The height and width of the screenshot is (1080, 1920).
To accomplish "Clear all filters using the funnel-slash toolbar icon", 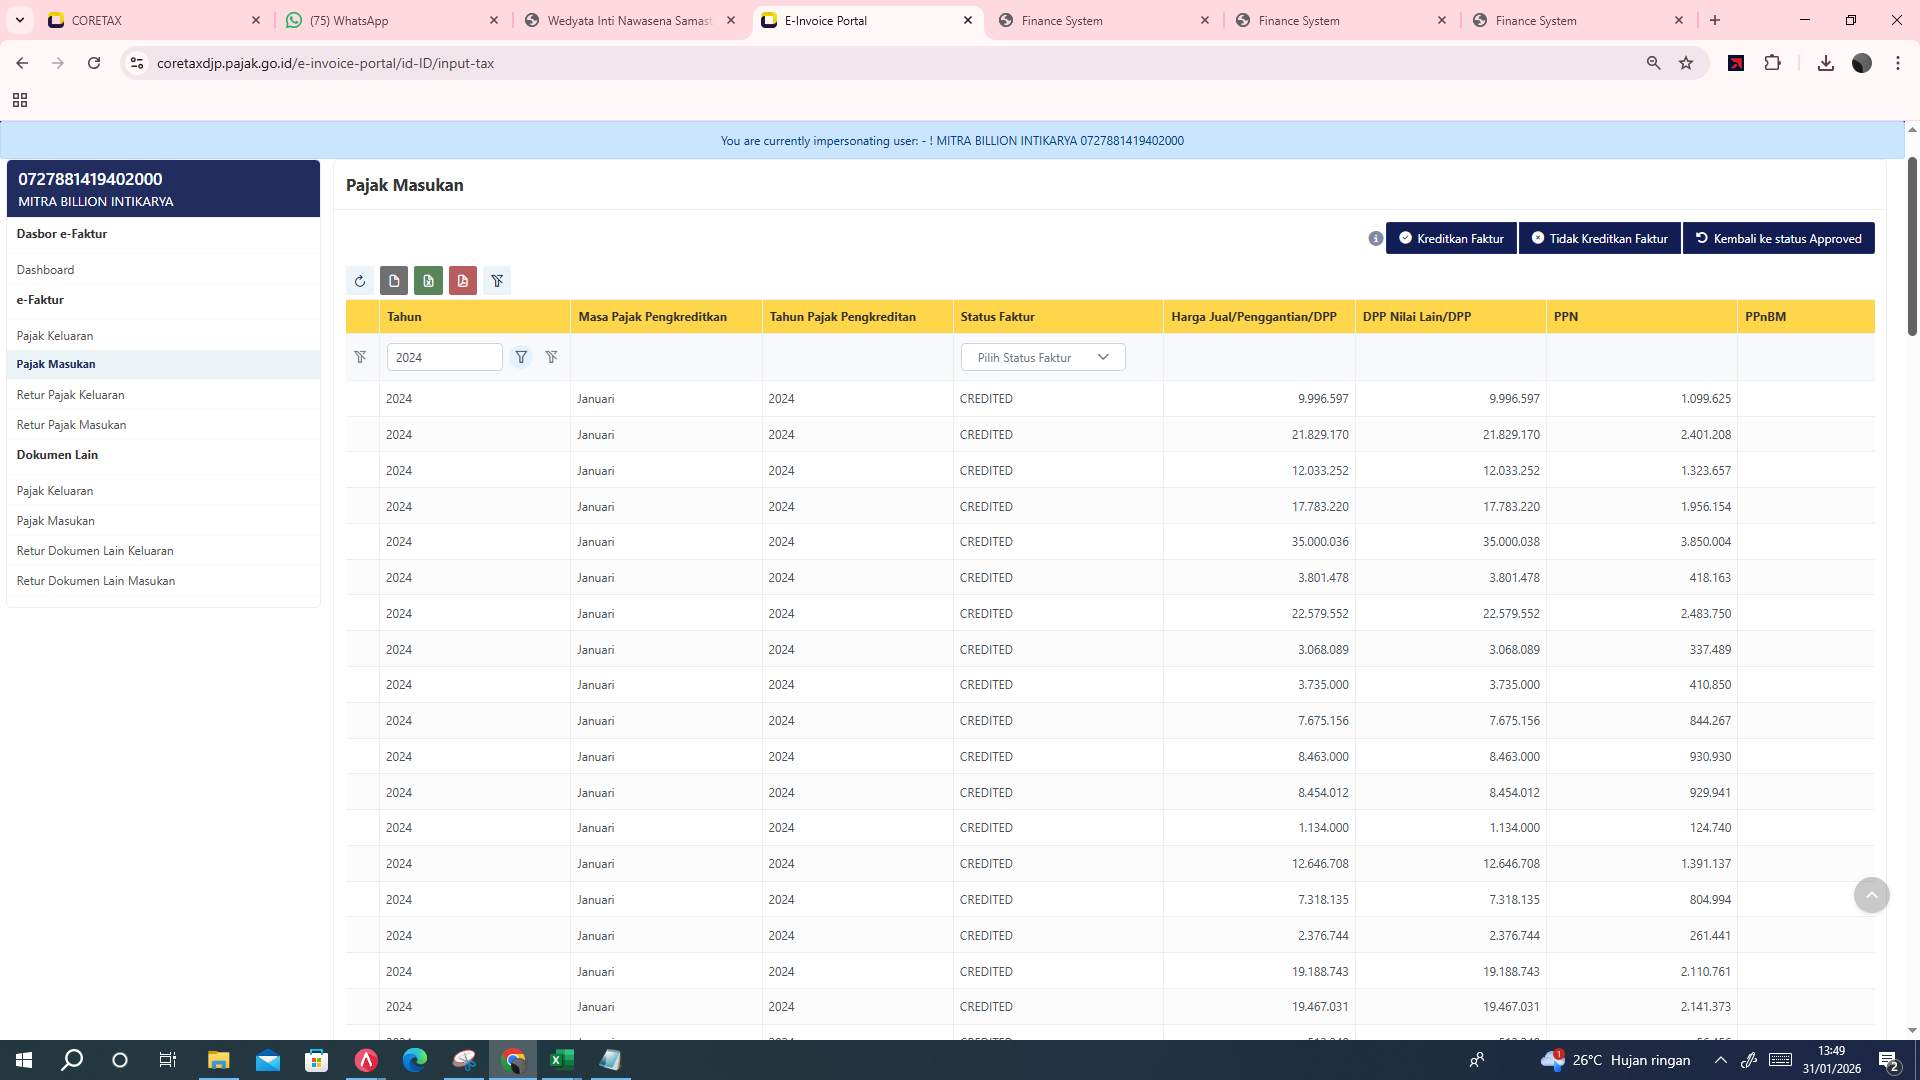I will tap(497, 281).
